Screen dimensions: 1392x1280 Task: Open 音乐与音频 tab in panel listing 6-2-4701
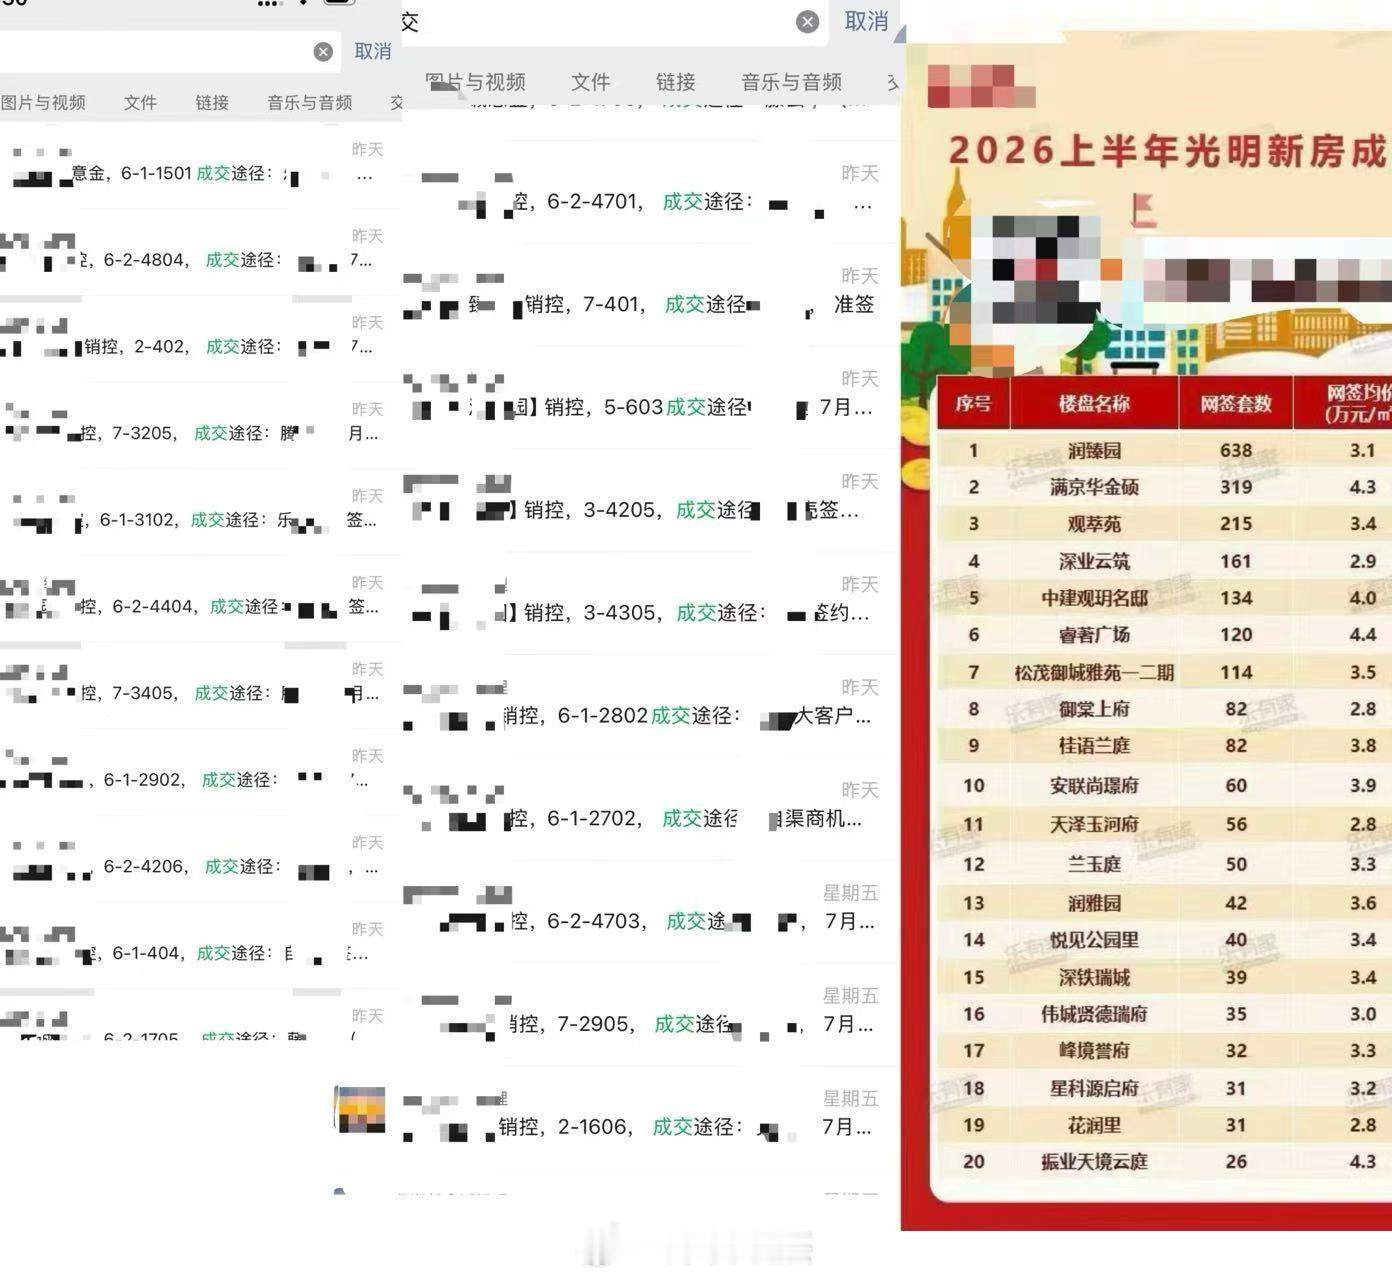click(x=791, y=82)
